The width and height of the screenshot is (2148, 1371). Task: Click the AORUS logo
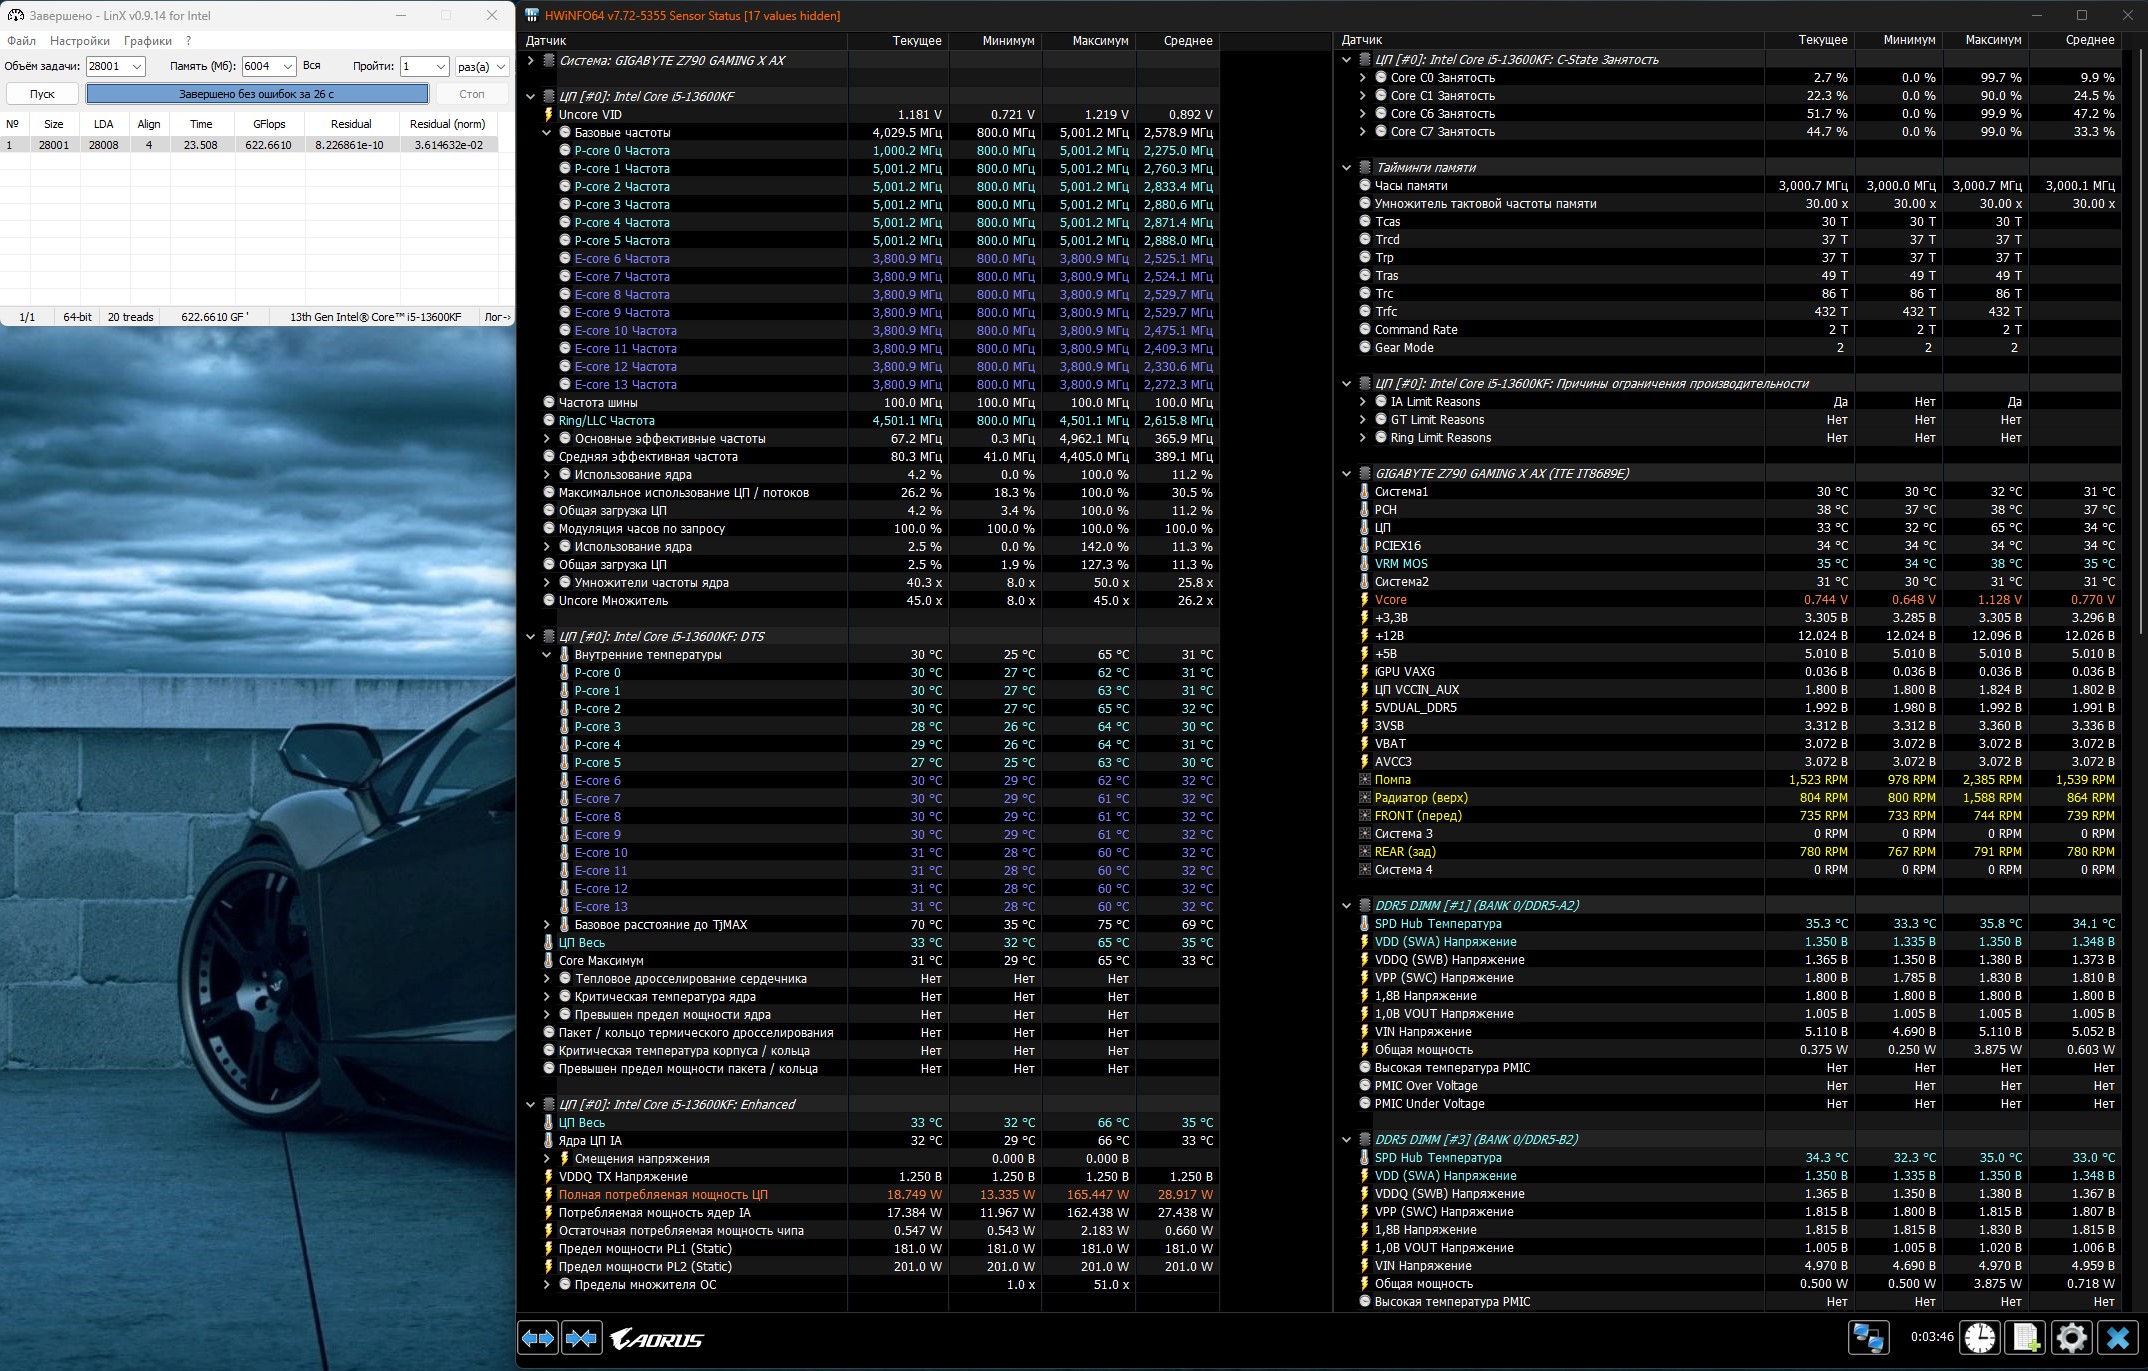coord(657,1338)
